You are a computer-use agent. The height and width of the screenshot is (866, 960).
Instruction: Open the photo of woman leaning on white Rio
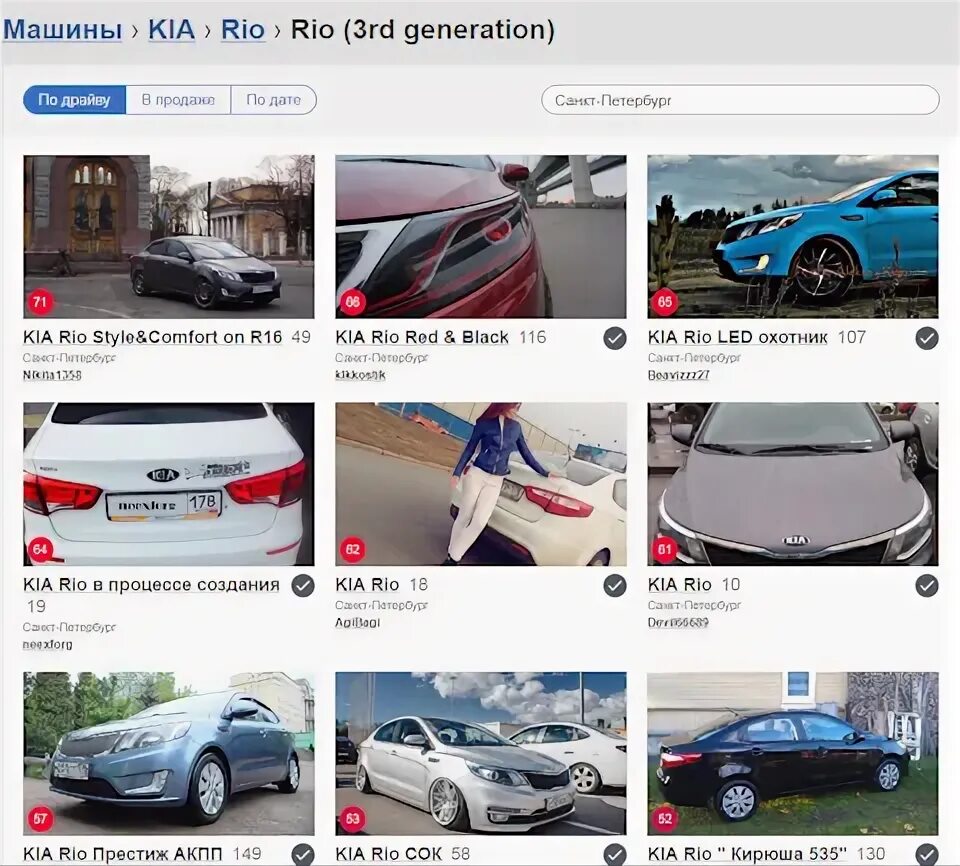coord(481,484)
